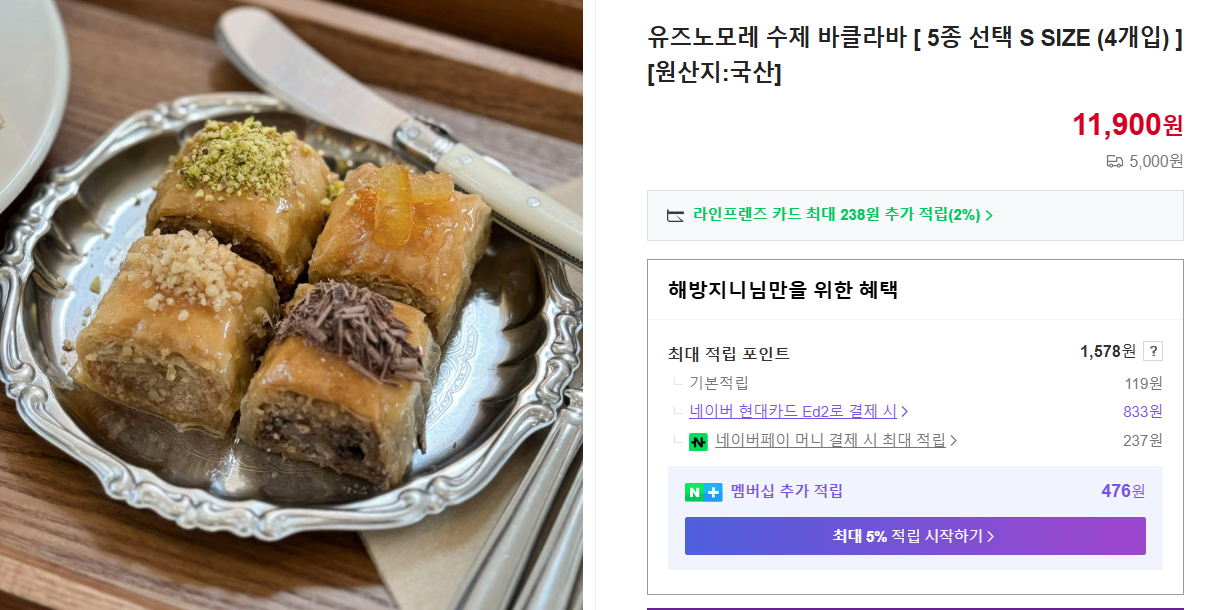Follow the 네이버페이 머니 결제 시 최대 적립 link
1207x610 pixels.
click(x=830, y=441)
